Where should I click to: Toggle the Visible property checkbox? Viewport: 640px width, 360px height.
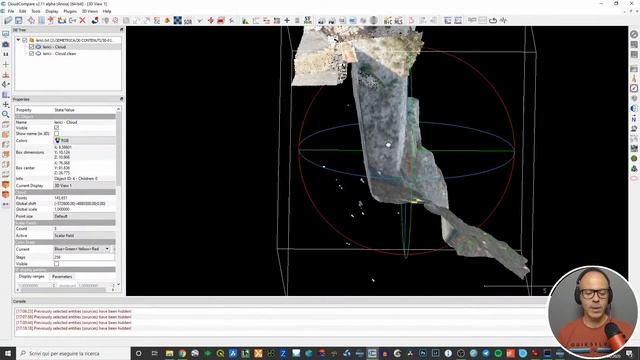[x=56, y=128]
